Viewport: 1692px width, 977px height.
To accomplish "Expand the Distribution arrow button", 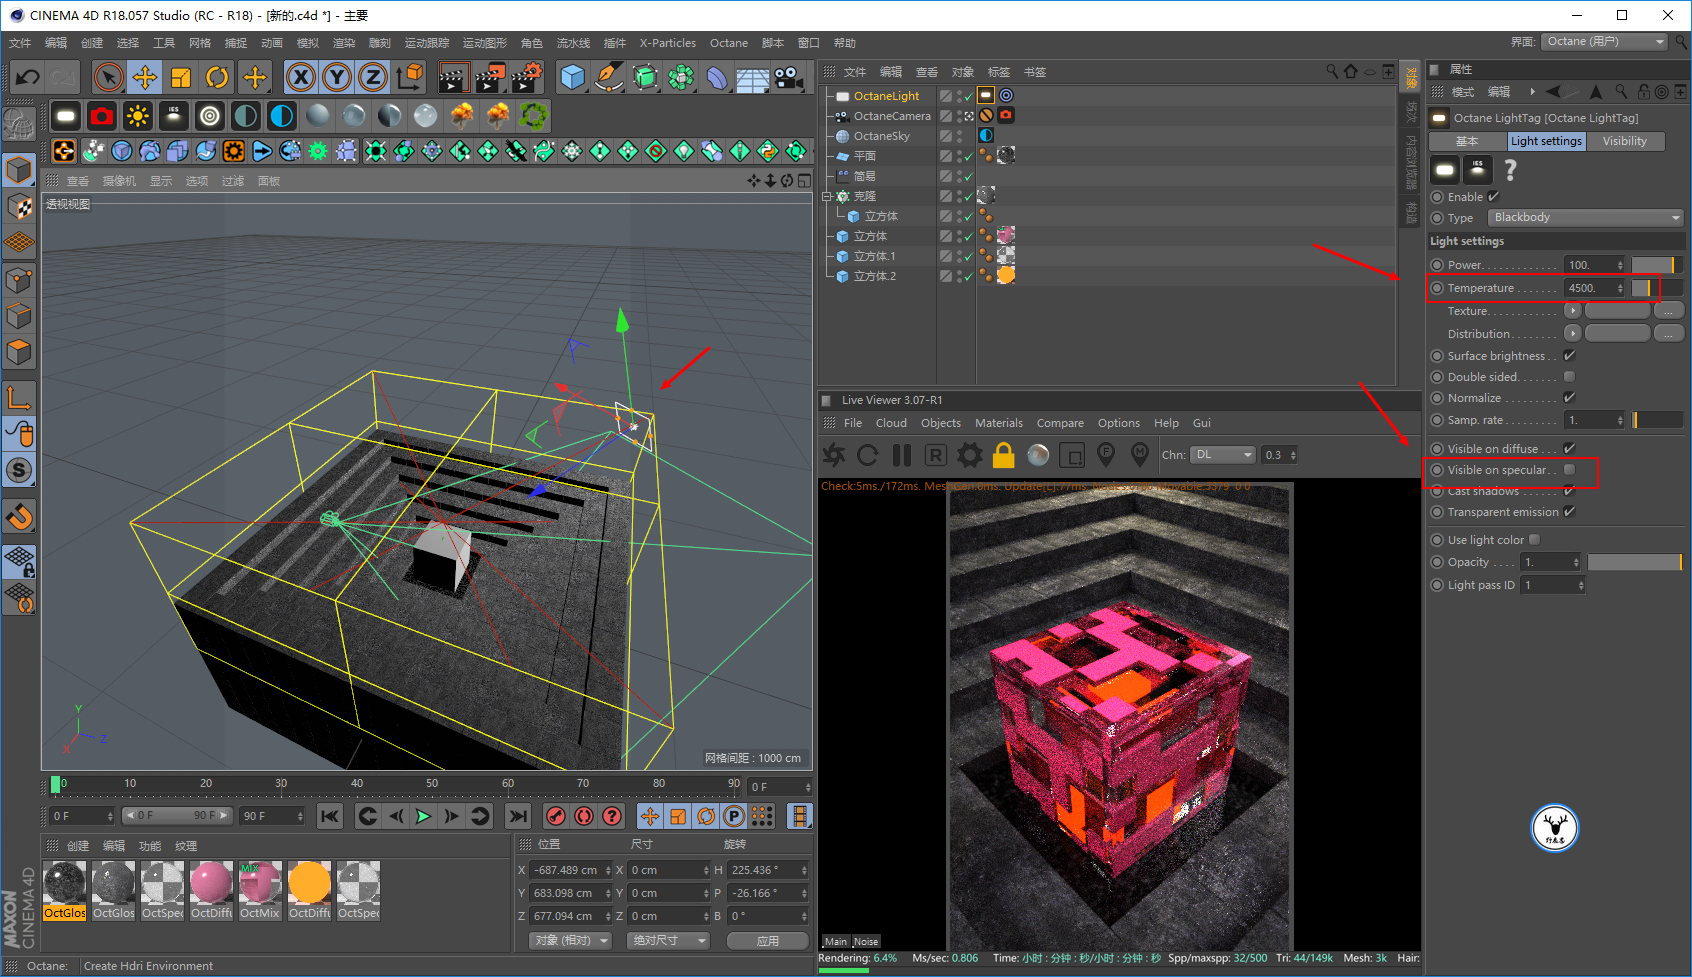I will point(1572,333).
